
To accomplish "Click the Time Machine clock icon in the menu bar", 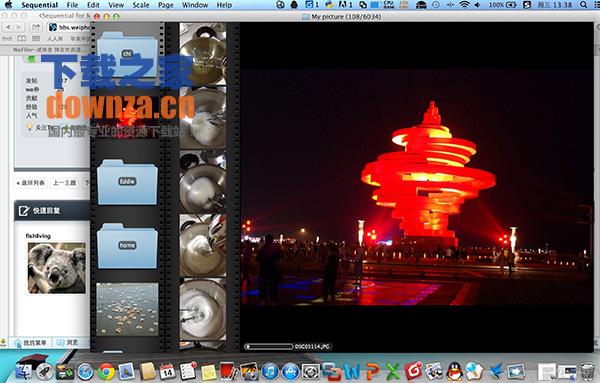I will point(435,5).
